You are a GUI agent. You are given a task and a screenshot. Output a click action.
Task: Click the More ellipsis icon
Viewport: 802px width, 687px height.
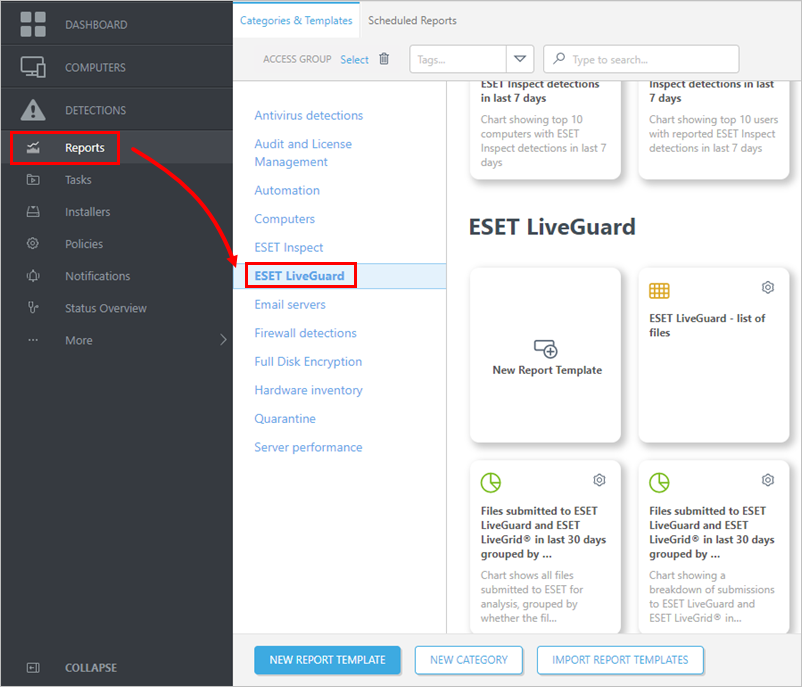pos(33,340)
